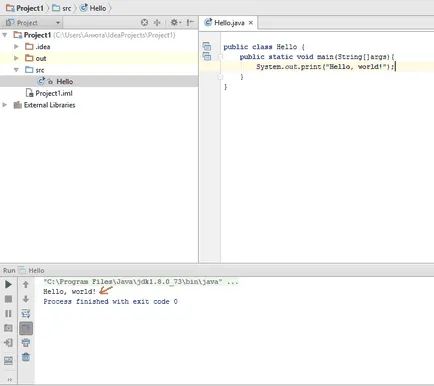Toggle soft-wrap in console output
The width and height of the screenshot is (434, 386).
coord(26,314)
